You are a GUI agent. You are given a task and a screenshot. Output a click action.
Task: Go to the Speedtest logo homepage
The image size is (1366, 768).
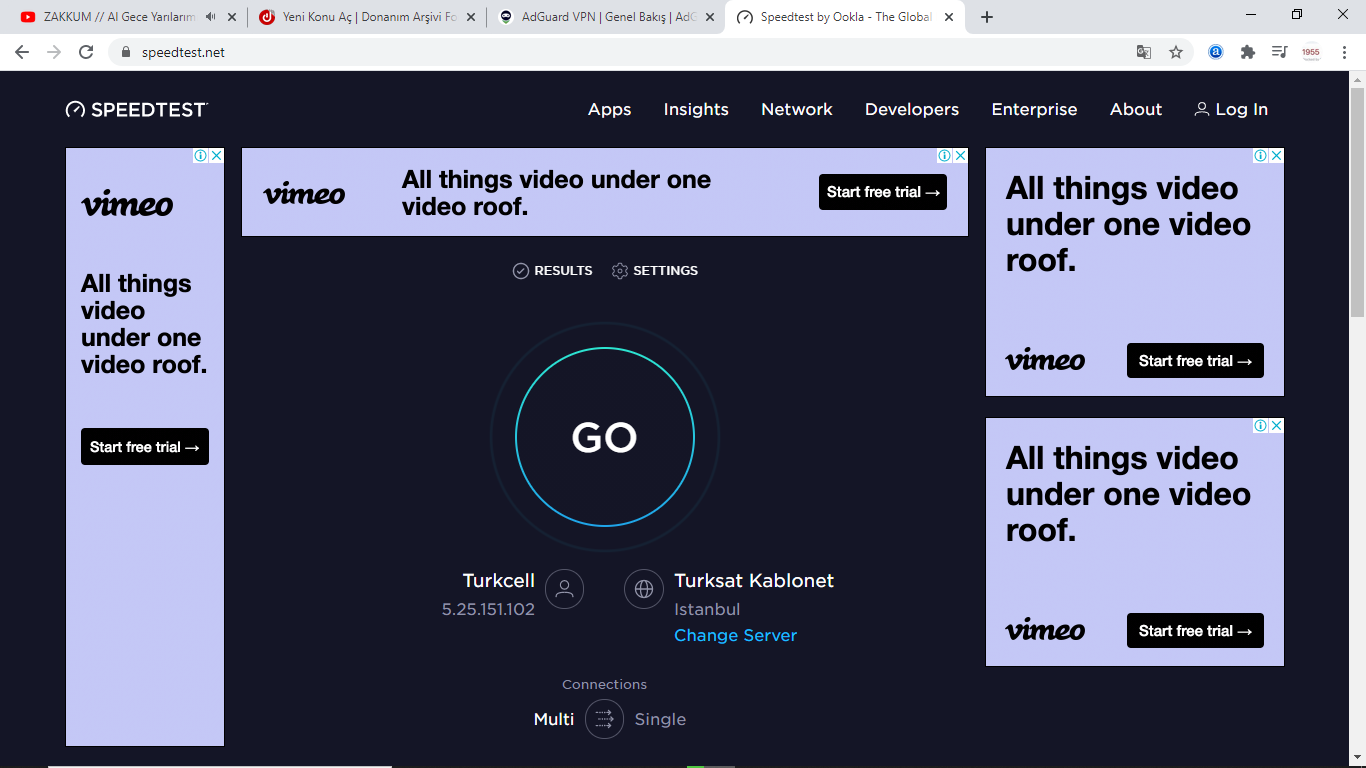point(137,110)
